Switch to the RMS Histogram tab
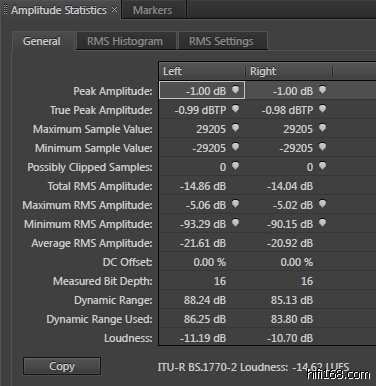Viewport: 376px width, 386px height. 126,41
